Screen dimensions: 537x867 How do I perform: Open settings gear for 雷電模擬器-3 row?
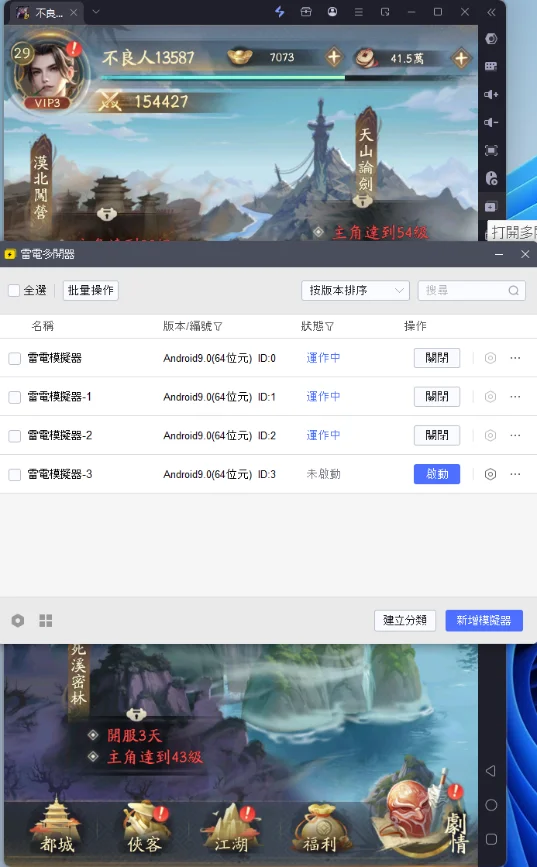[x=491, y=474]
